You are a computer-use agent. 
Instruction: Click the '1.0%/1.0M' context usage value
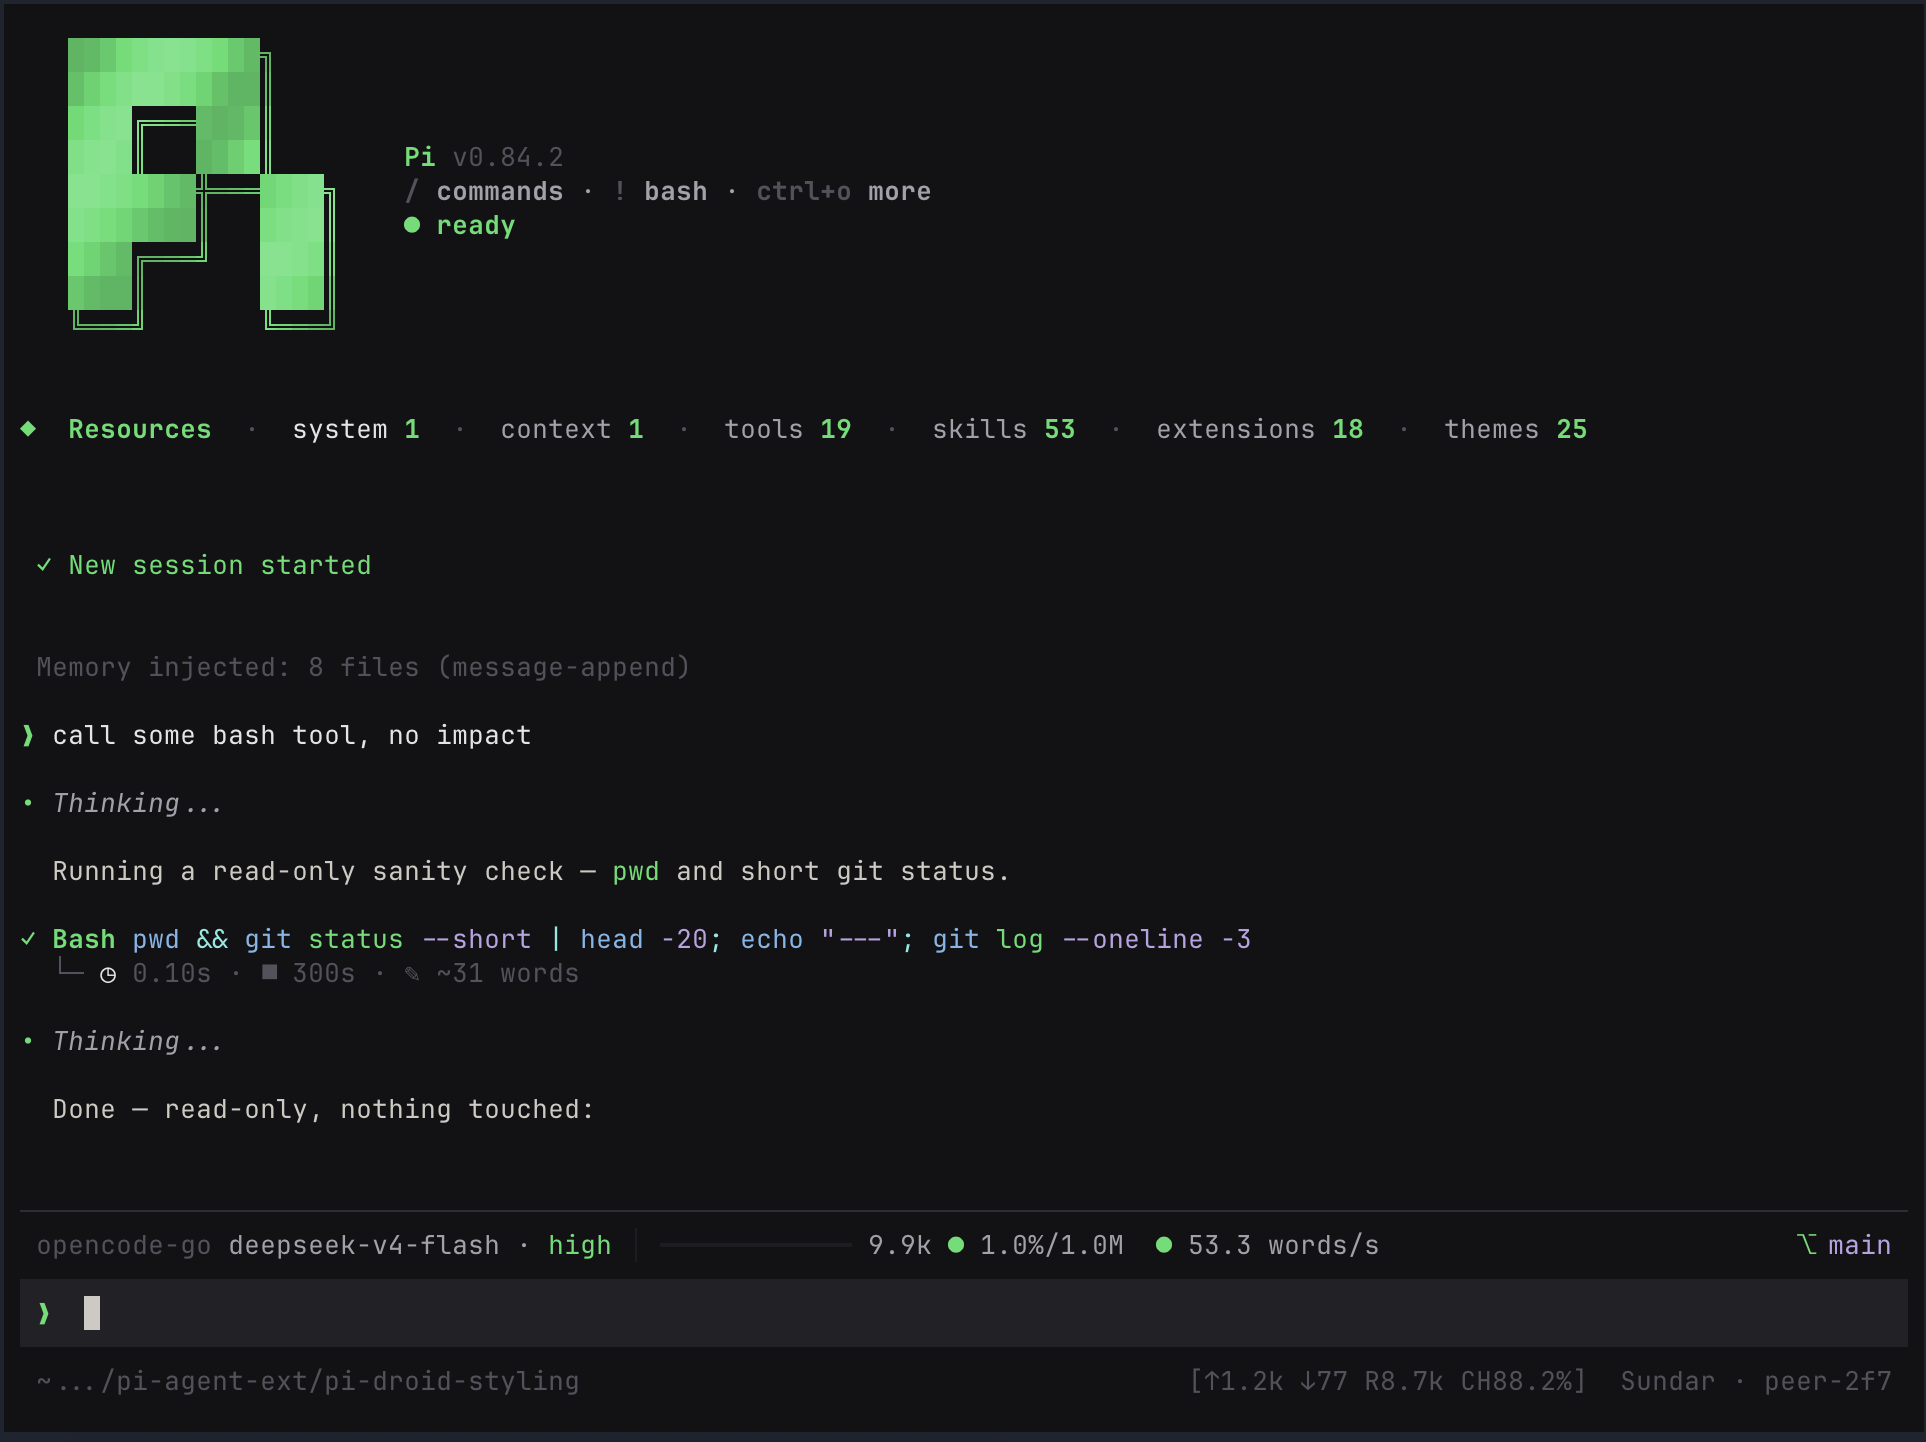pyautogui.click(x=1052, y=1246)
